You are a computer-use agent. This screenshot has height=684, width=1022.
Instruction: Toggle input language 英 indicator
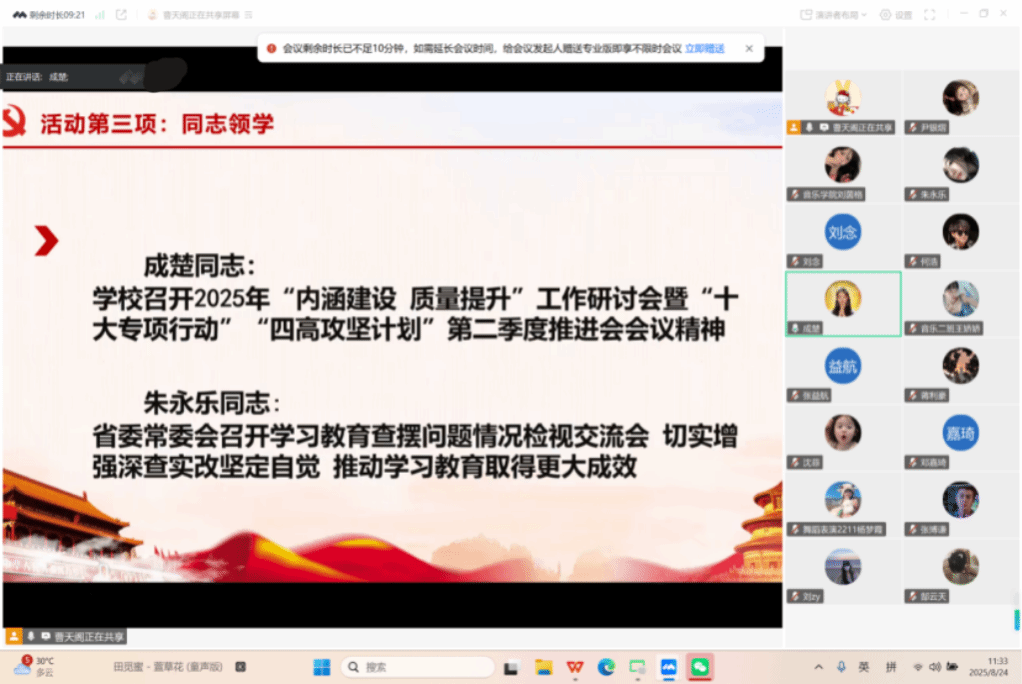[x=864, y=667]
